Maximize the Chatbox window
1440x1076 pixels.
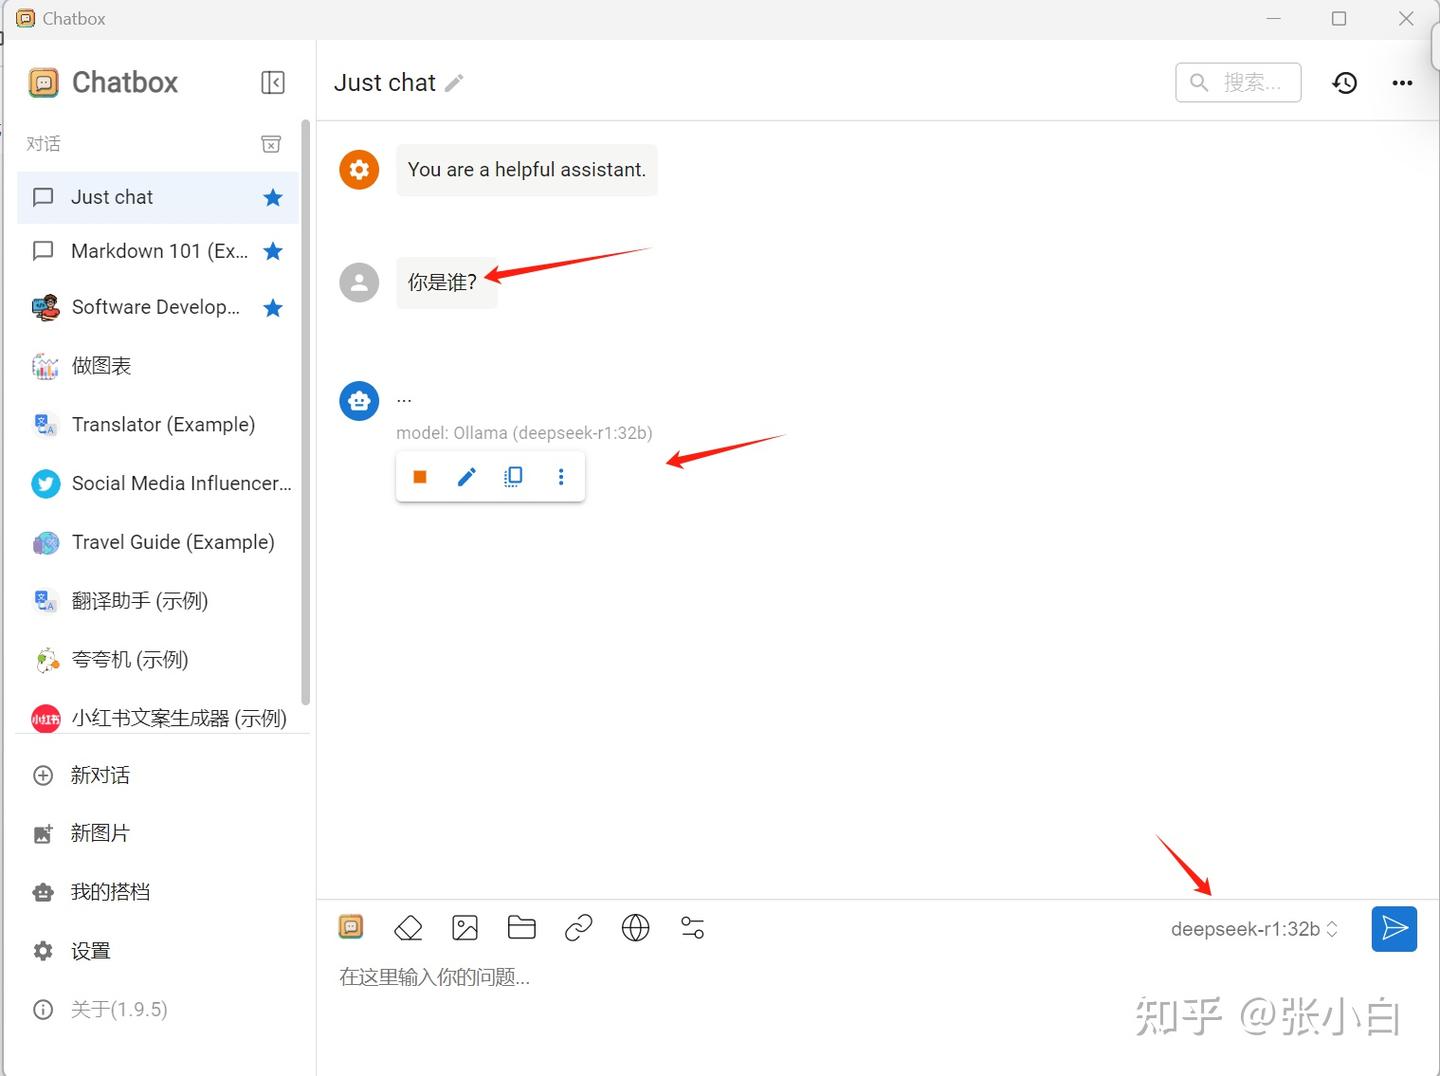click(x=1339, y=18)
